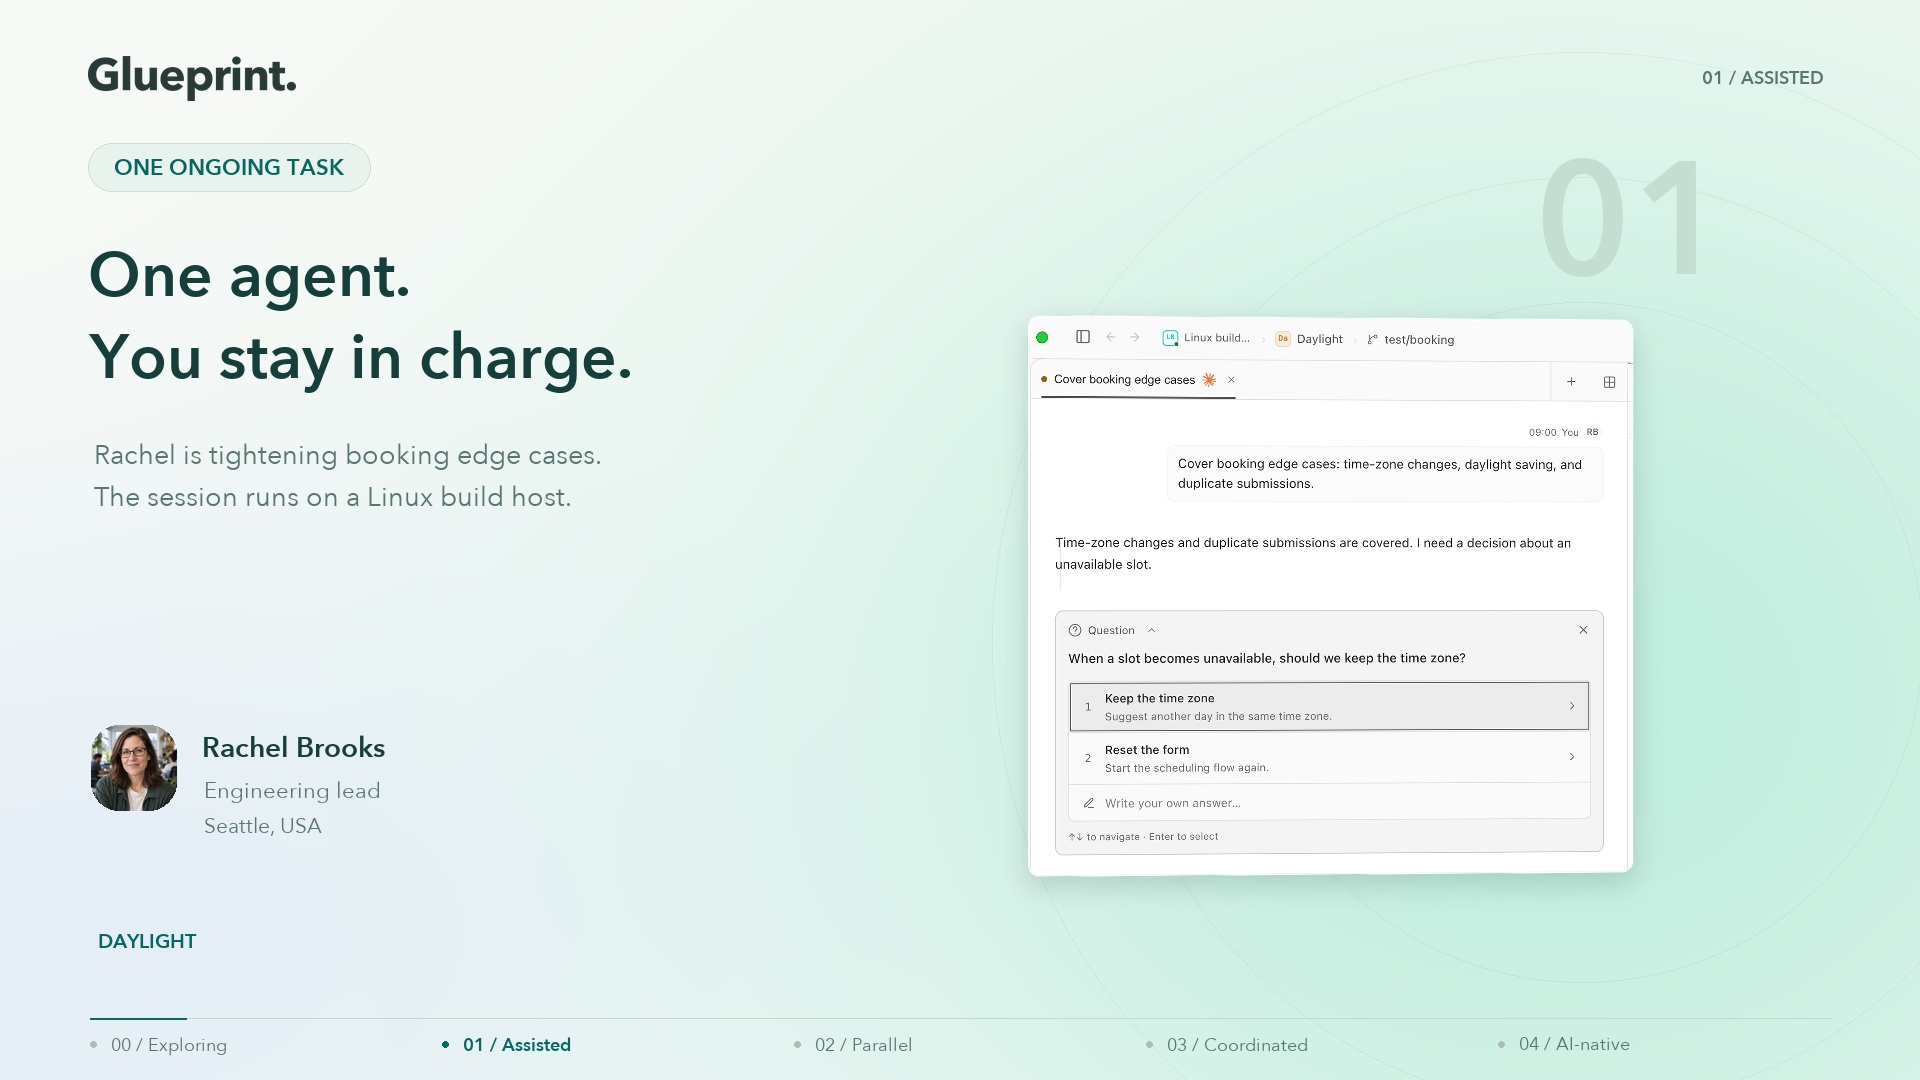Click the Linux build host icon
The image size is (1920, 1080).
(x=1170, y=338)
